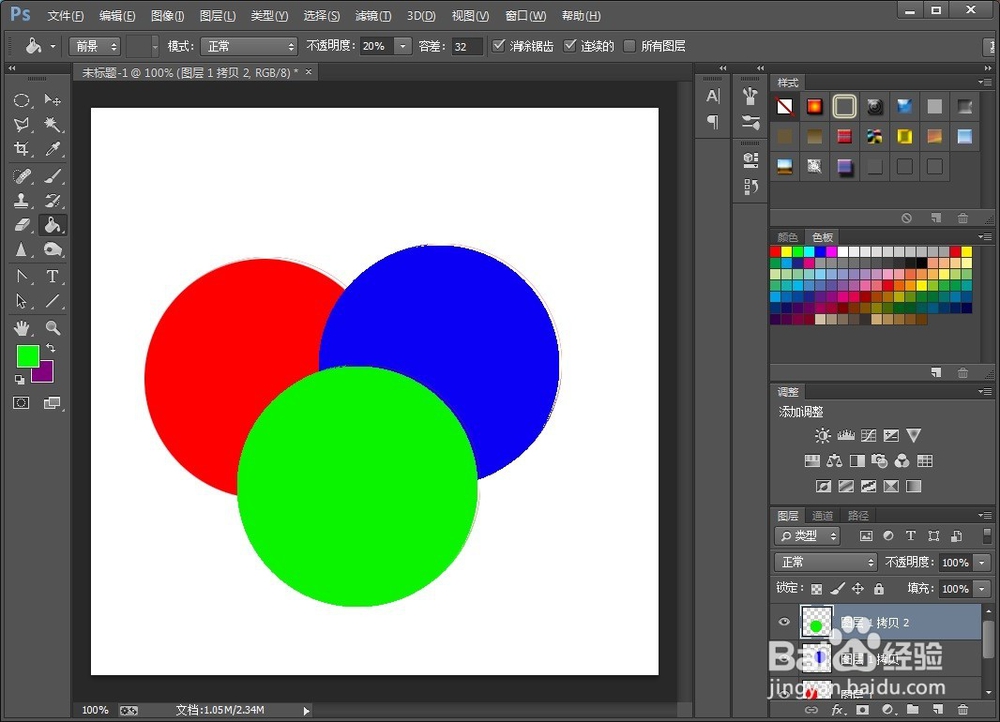Image resolution: width=1000 pixels, height=722 pixels.
Task: Select the Hand tool
Action: [21, 328]
